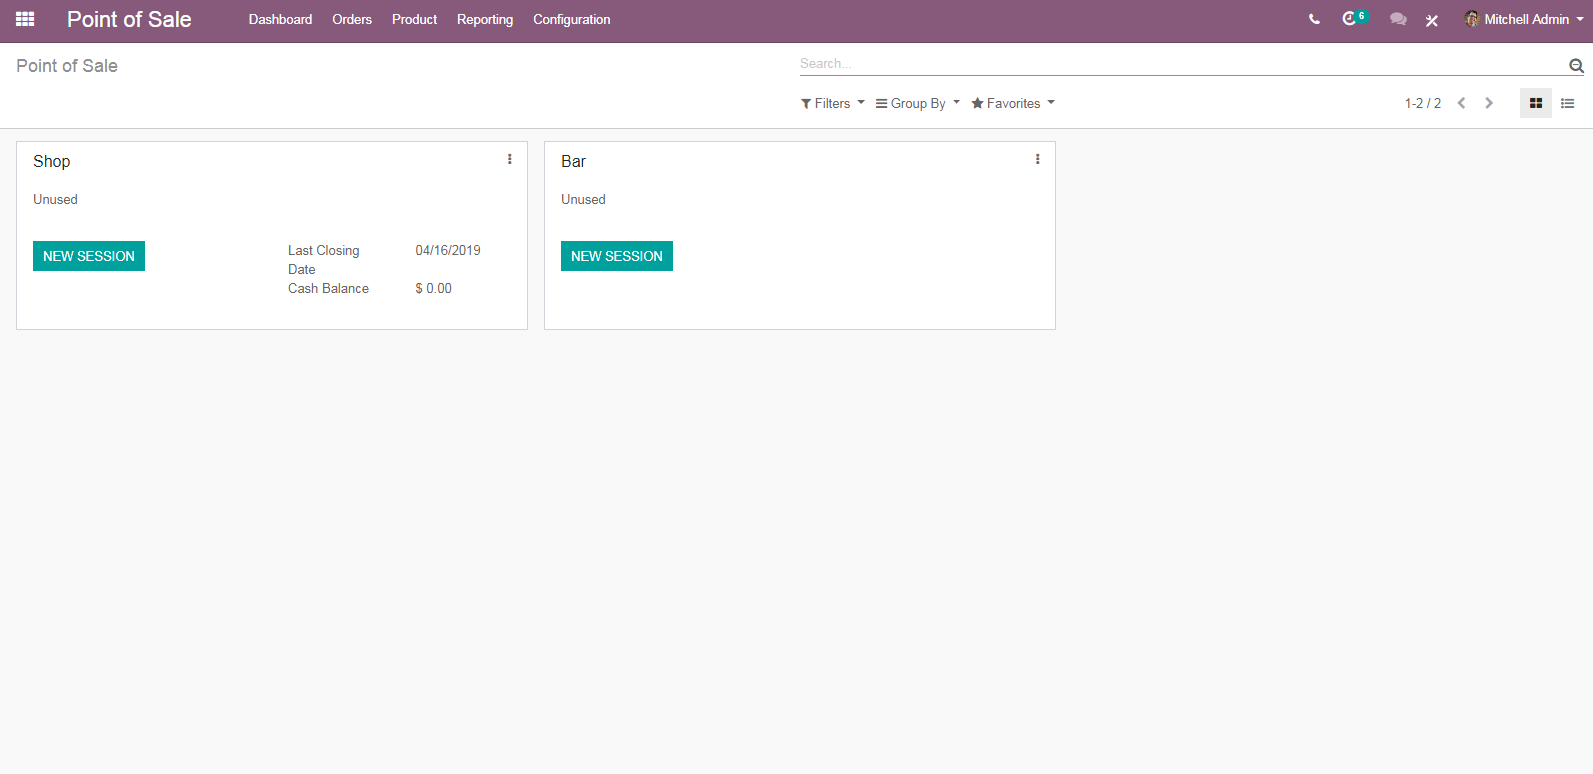The image size is (1593, 774).
Task: Open the Shop point of sale title
Action: point(52,161)
